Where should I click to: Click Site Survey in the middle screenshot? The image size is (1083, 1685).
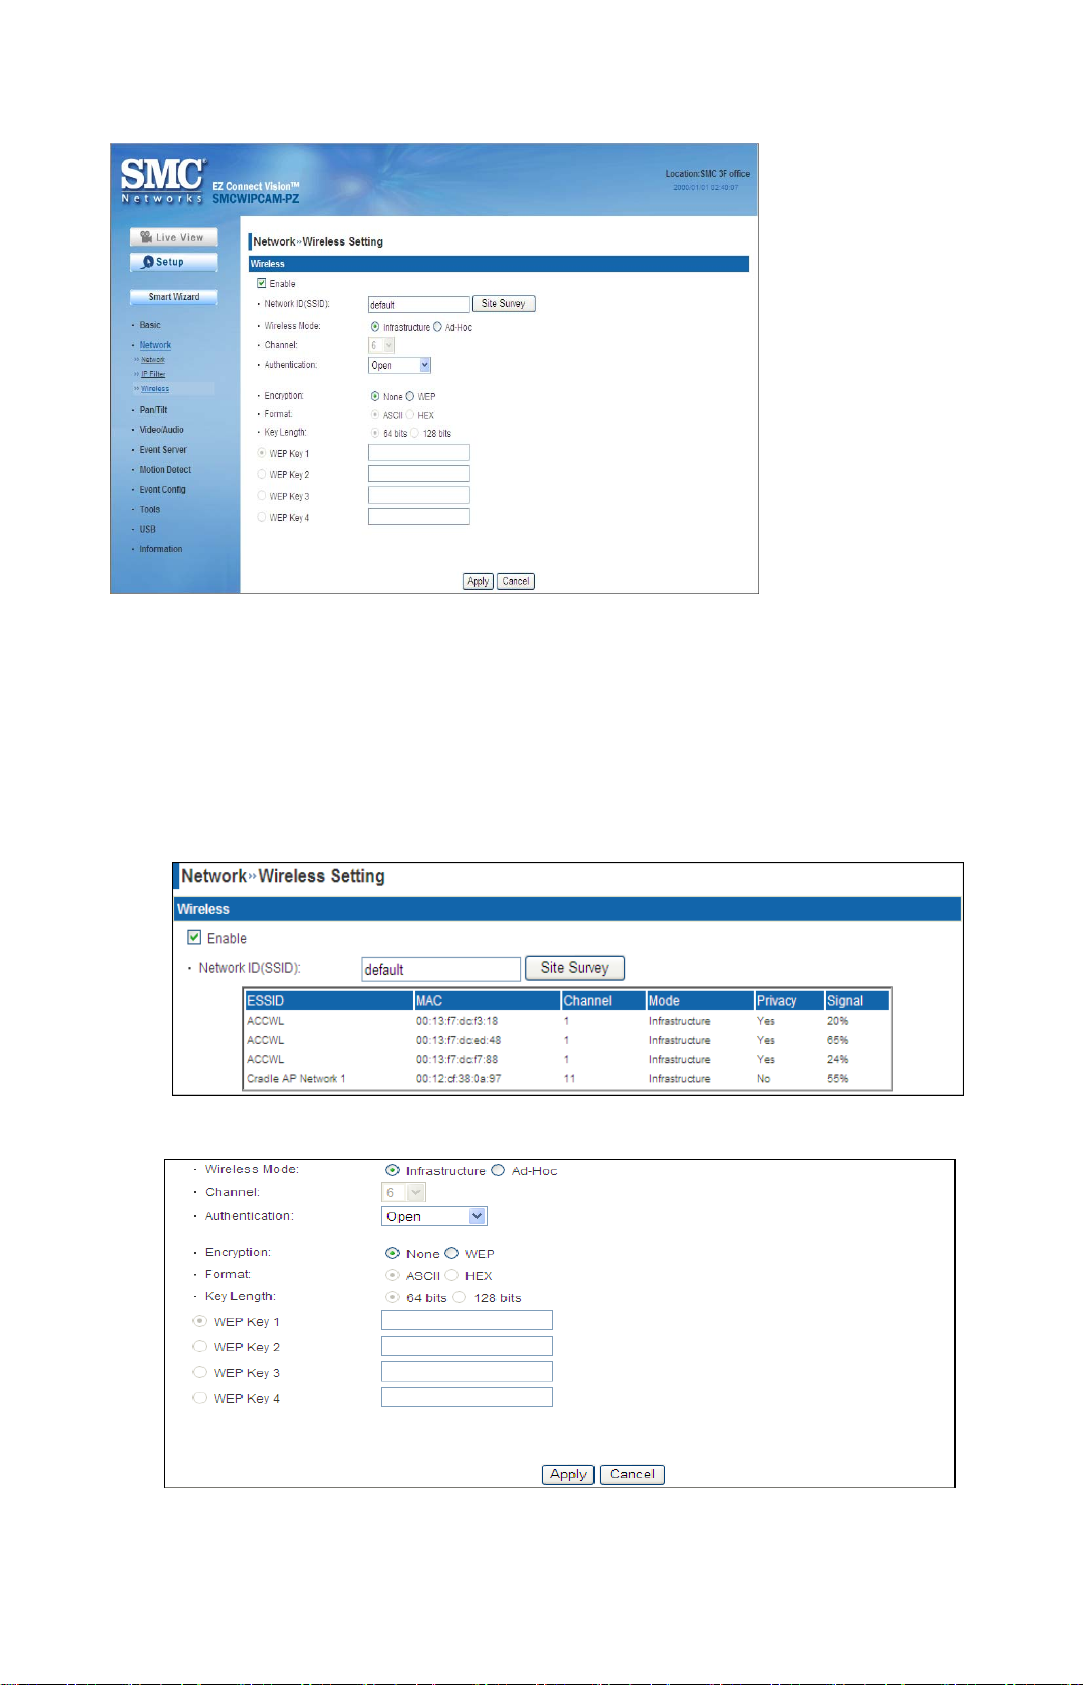(x=575, y=968)
